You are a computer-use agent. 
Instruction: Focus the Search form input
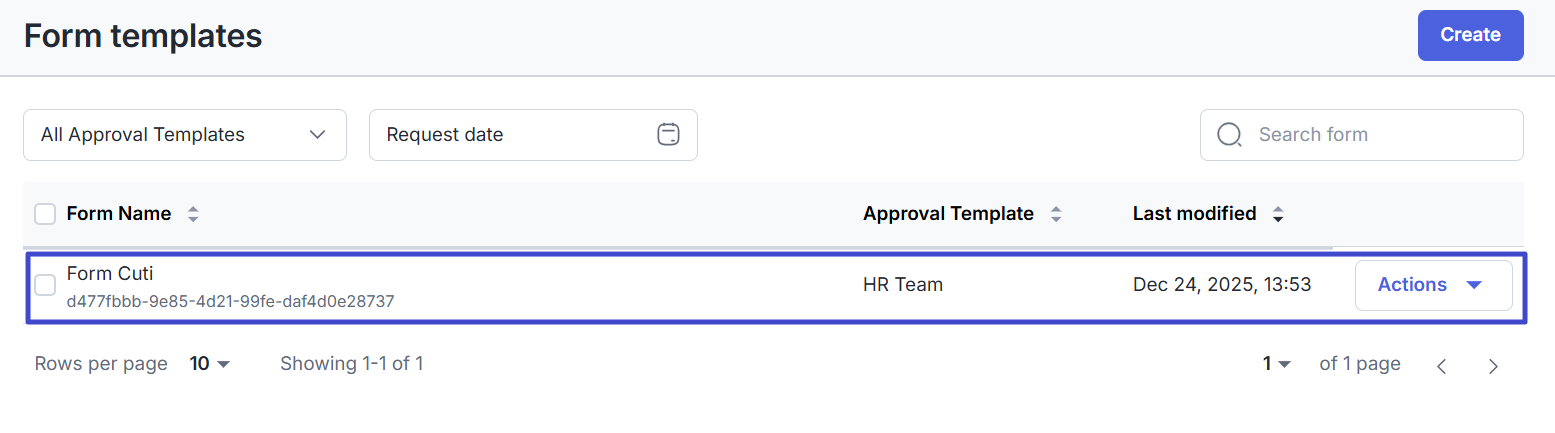point(1380,135)
